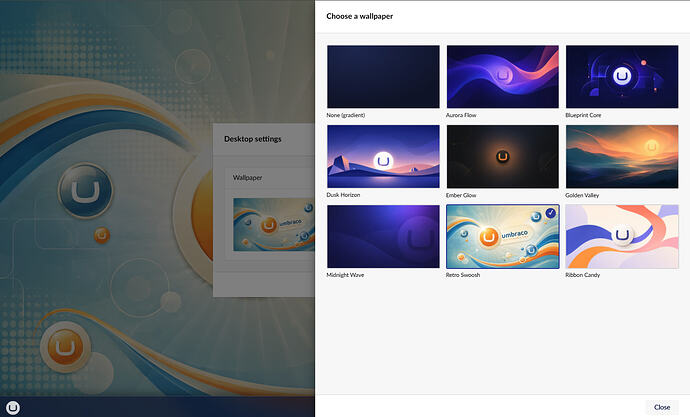Click the 'Midnight Wave' label text
This screenshot has height=417, width=690.
click(x=345, y=275)
